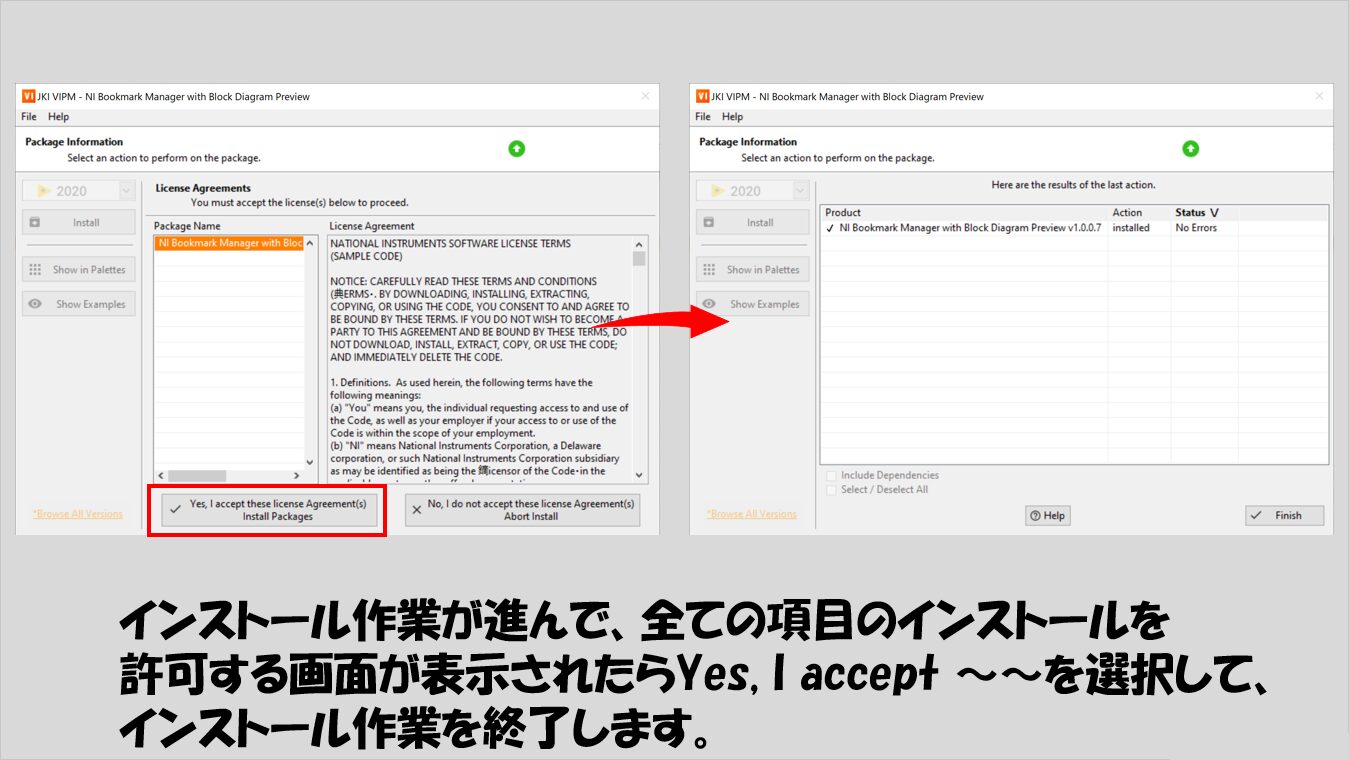
Task: Click Finish button in right VIPM window
Action: tap(1284, 515)
